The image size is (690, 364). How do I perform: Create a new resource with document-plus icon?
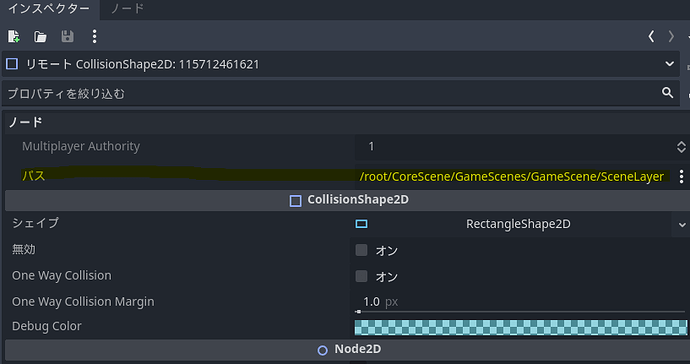point(14,37)
